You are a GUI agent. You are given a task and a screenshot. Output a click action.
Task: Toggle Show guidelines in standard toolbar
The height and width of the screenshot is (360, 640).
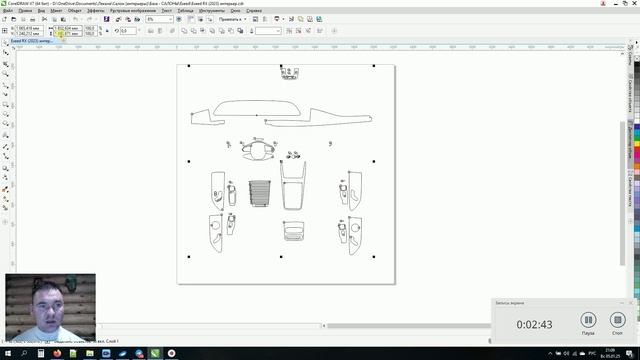(209, 19)
